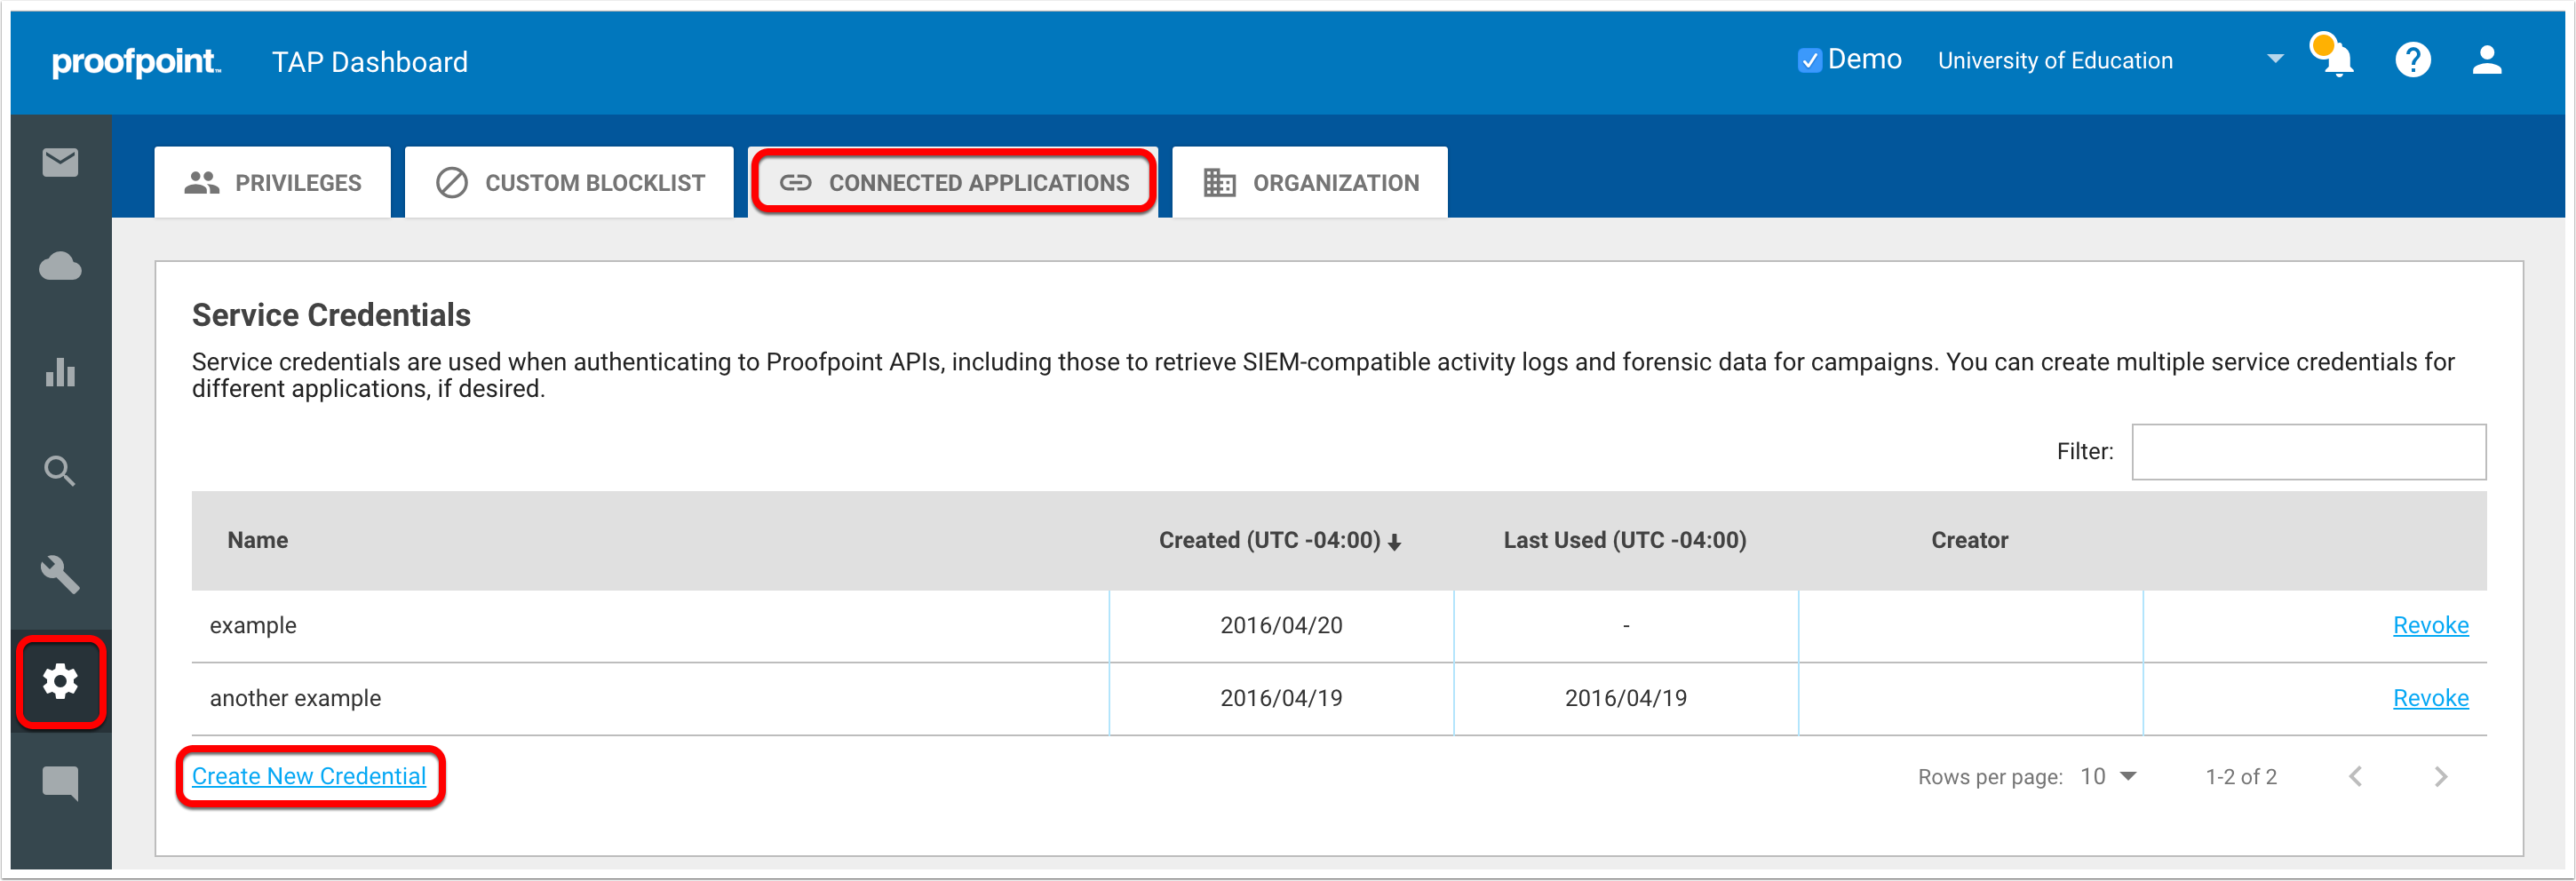
Task: Expand the University of Education dropdown
Action: (x=2275, y=59)
